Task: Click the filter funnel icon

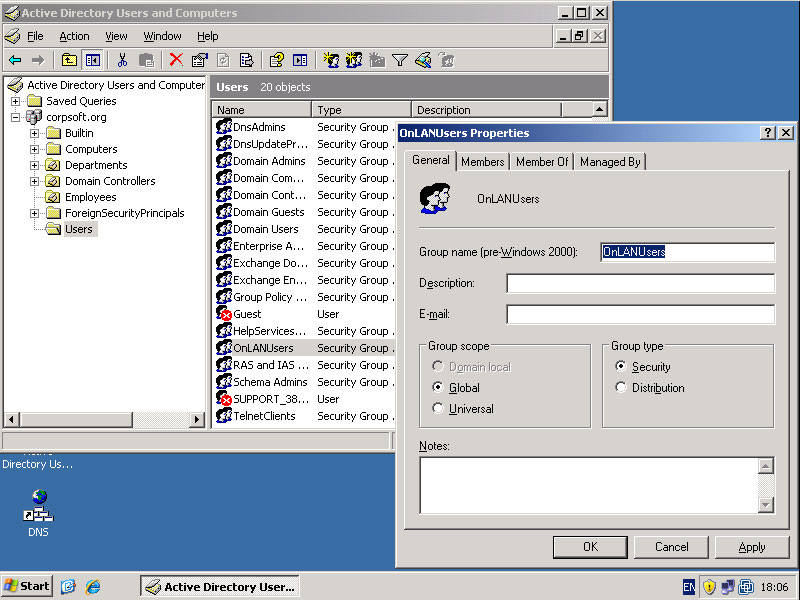Action: [399, 60]
